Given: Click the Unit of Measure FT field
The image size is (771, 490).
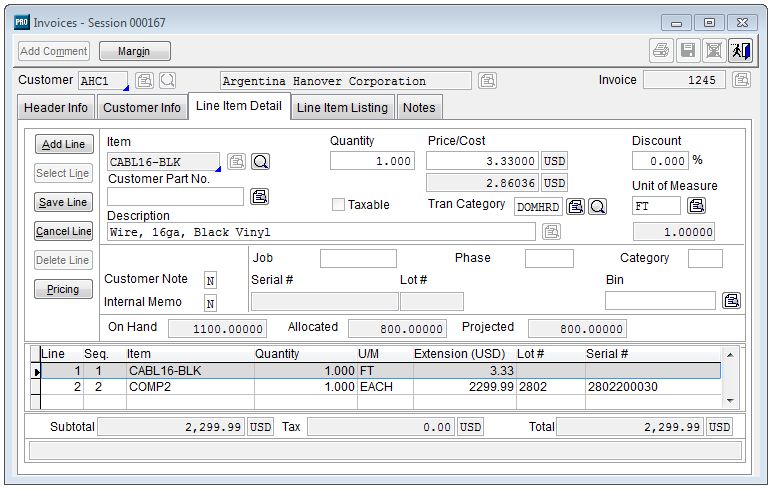Looking at the screenshot, I should pos(656,206).
